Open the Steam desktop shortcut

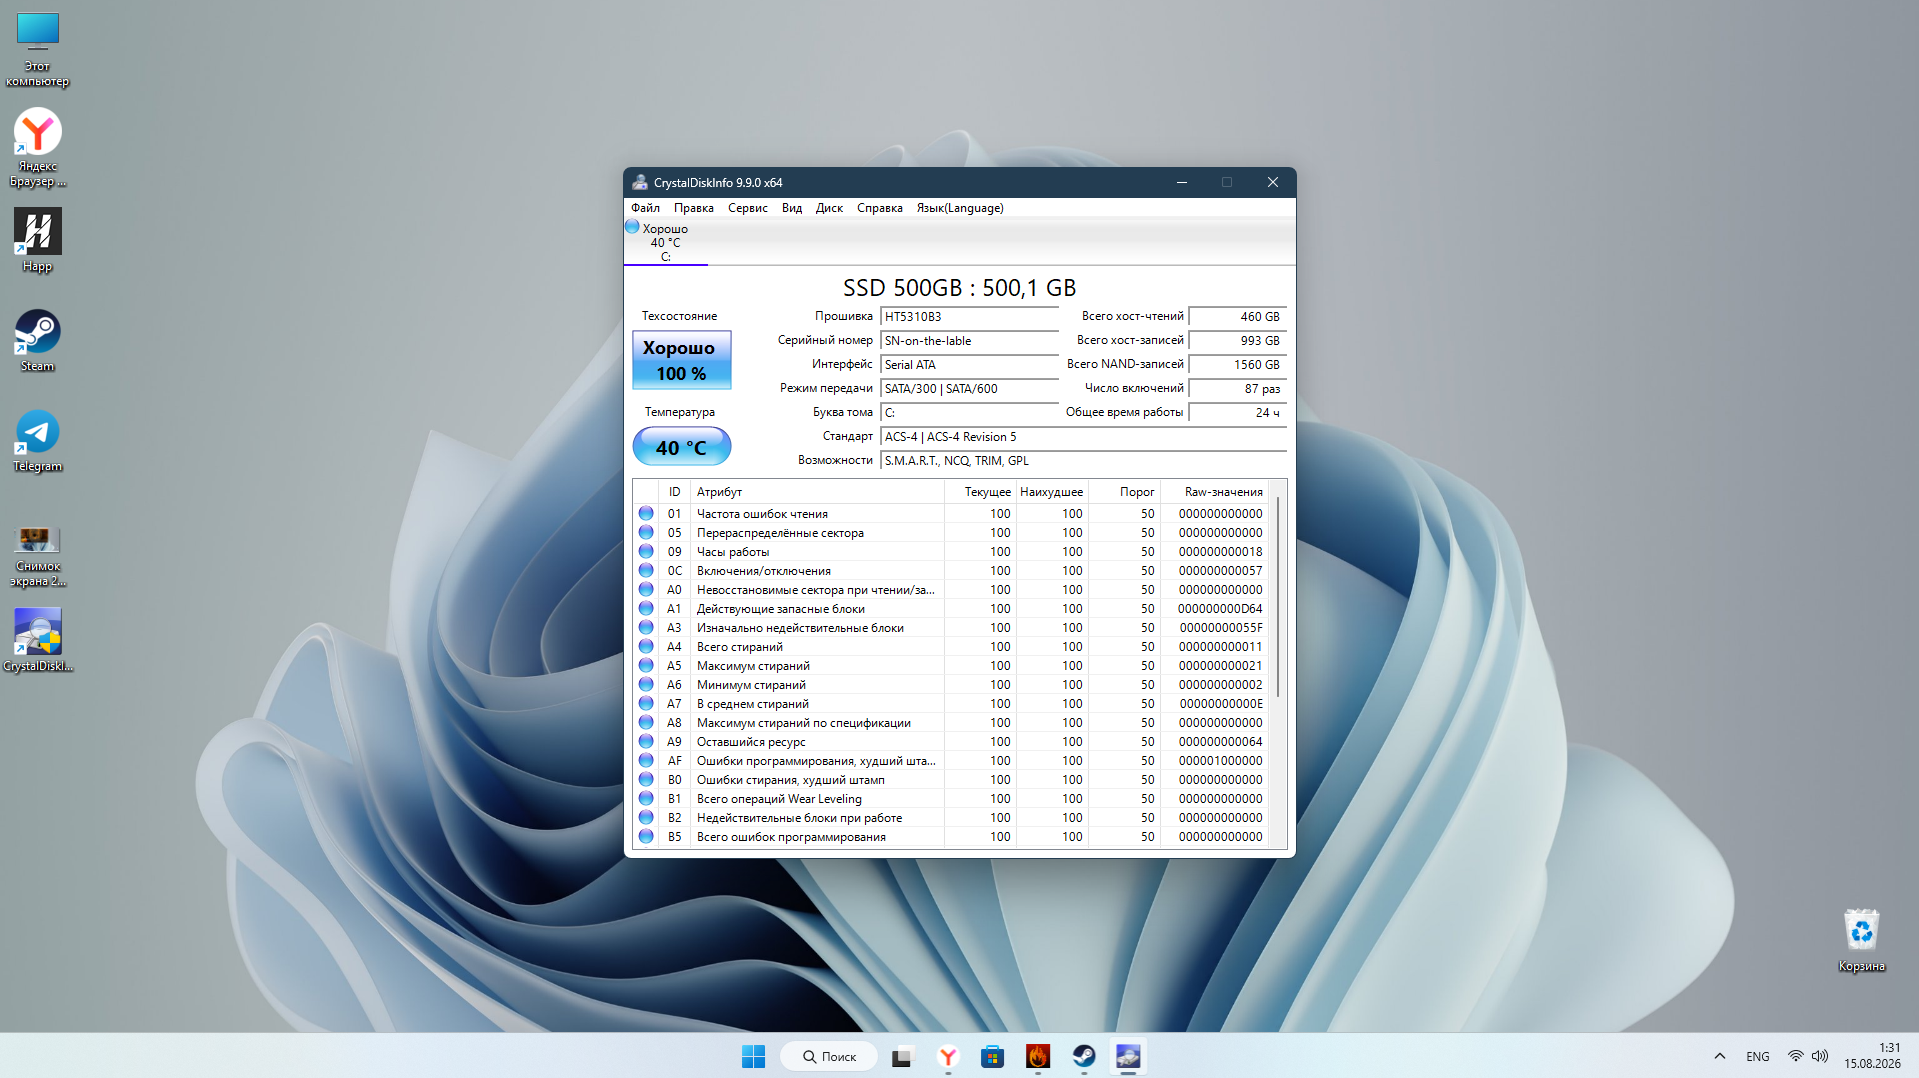38,340
